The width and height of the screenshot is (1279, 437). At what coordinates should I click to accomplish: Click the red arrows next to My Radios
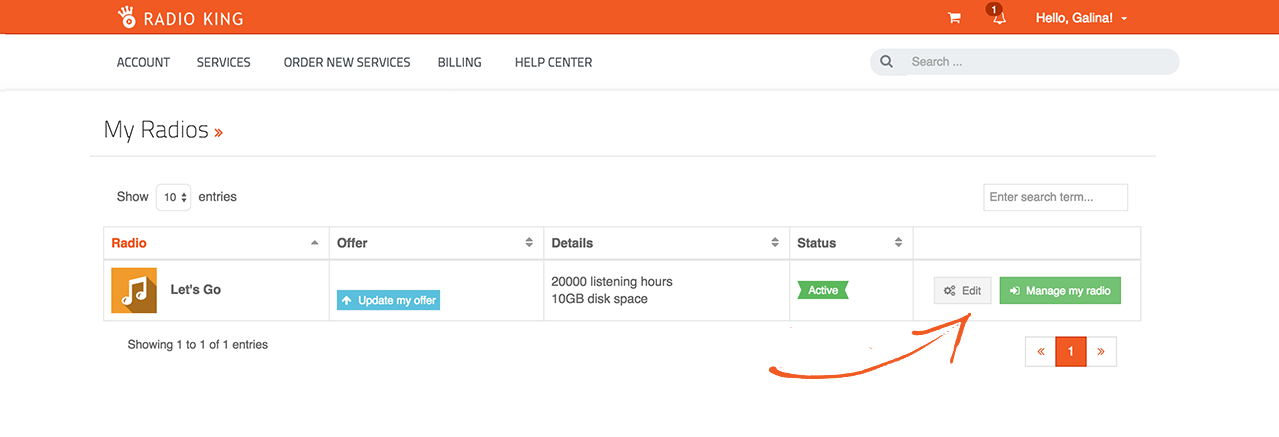(218, 132)
